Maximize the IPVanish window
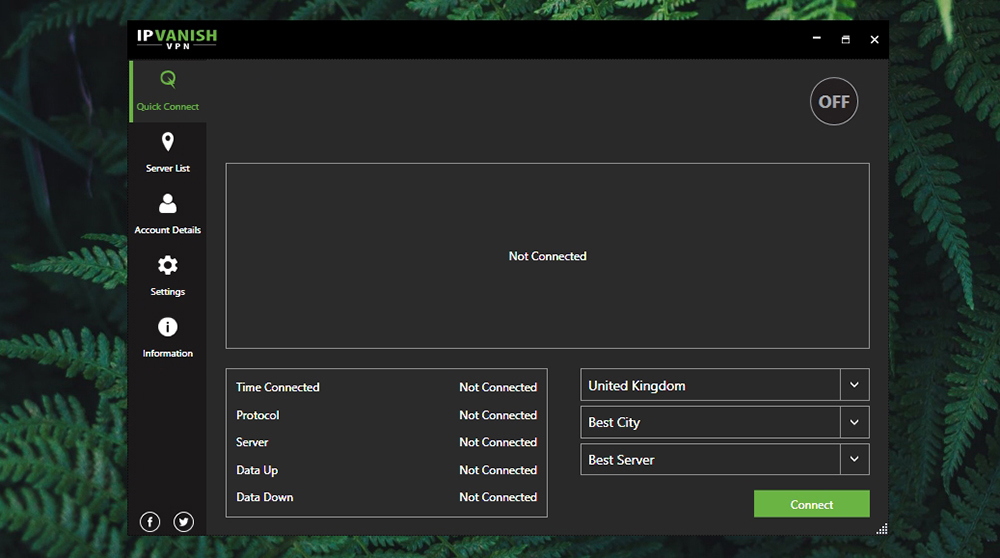1000x558 pixels. point(846,39)
